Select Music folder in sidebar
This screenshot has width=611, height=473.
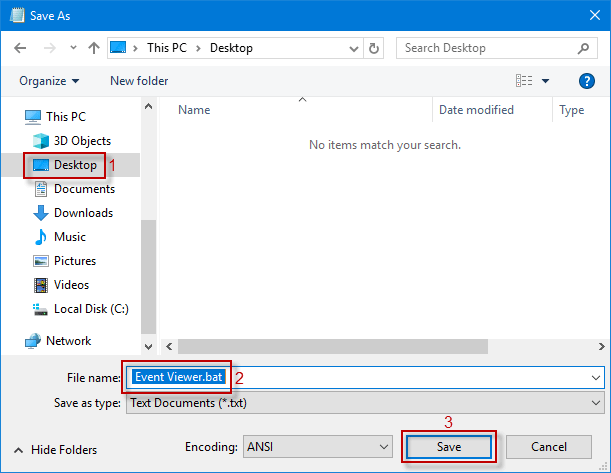click(69, 237)
